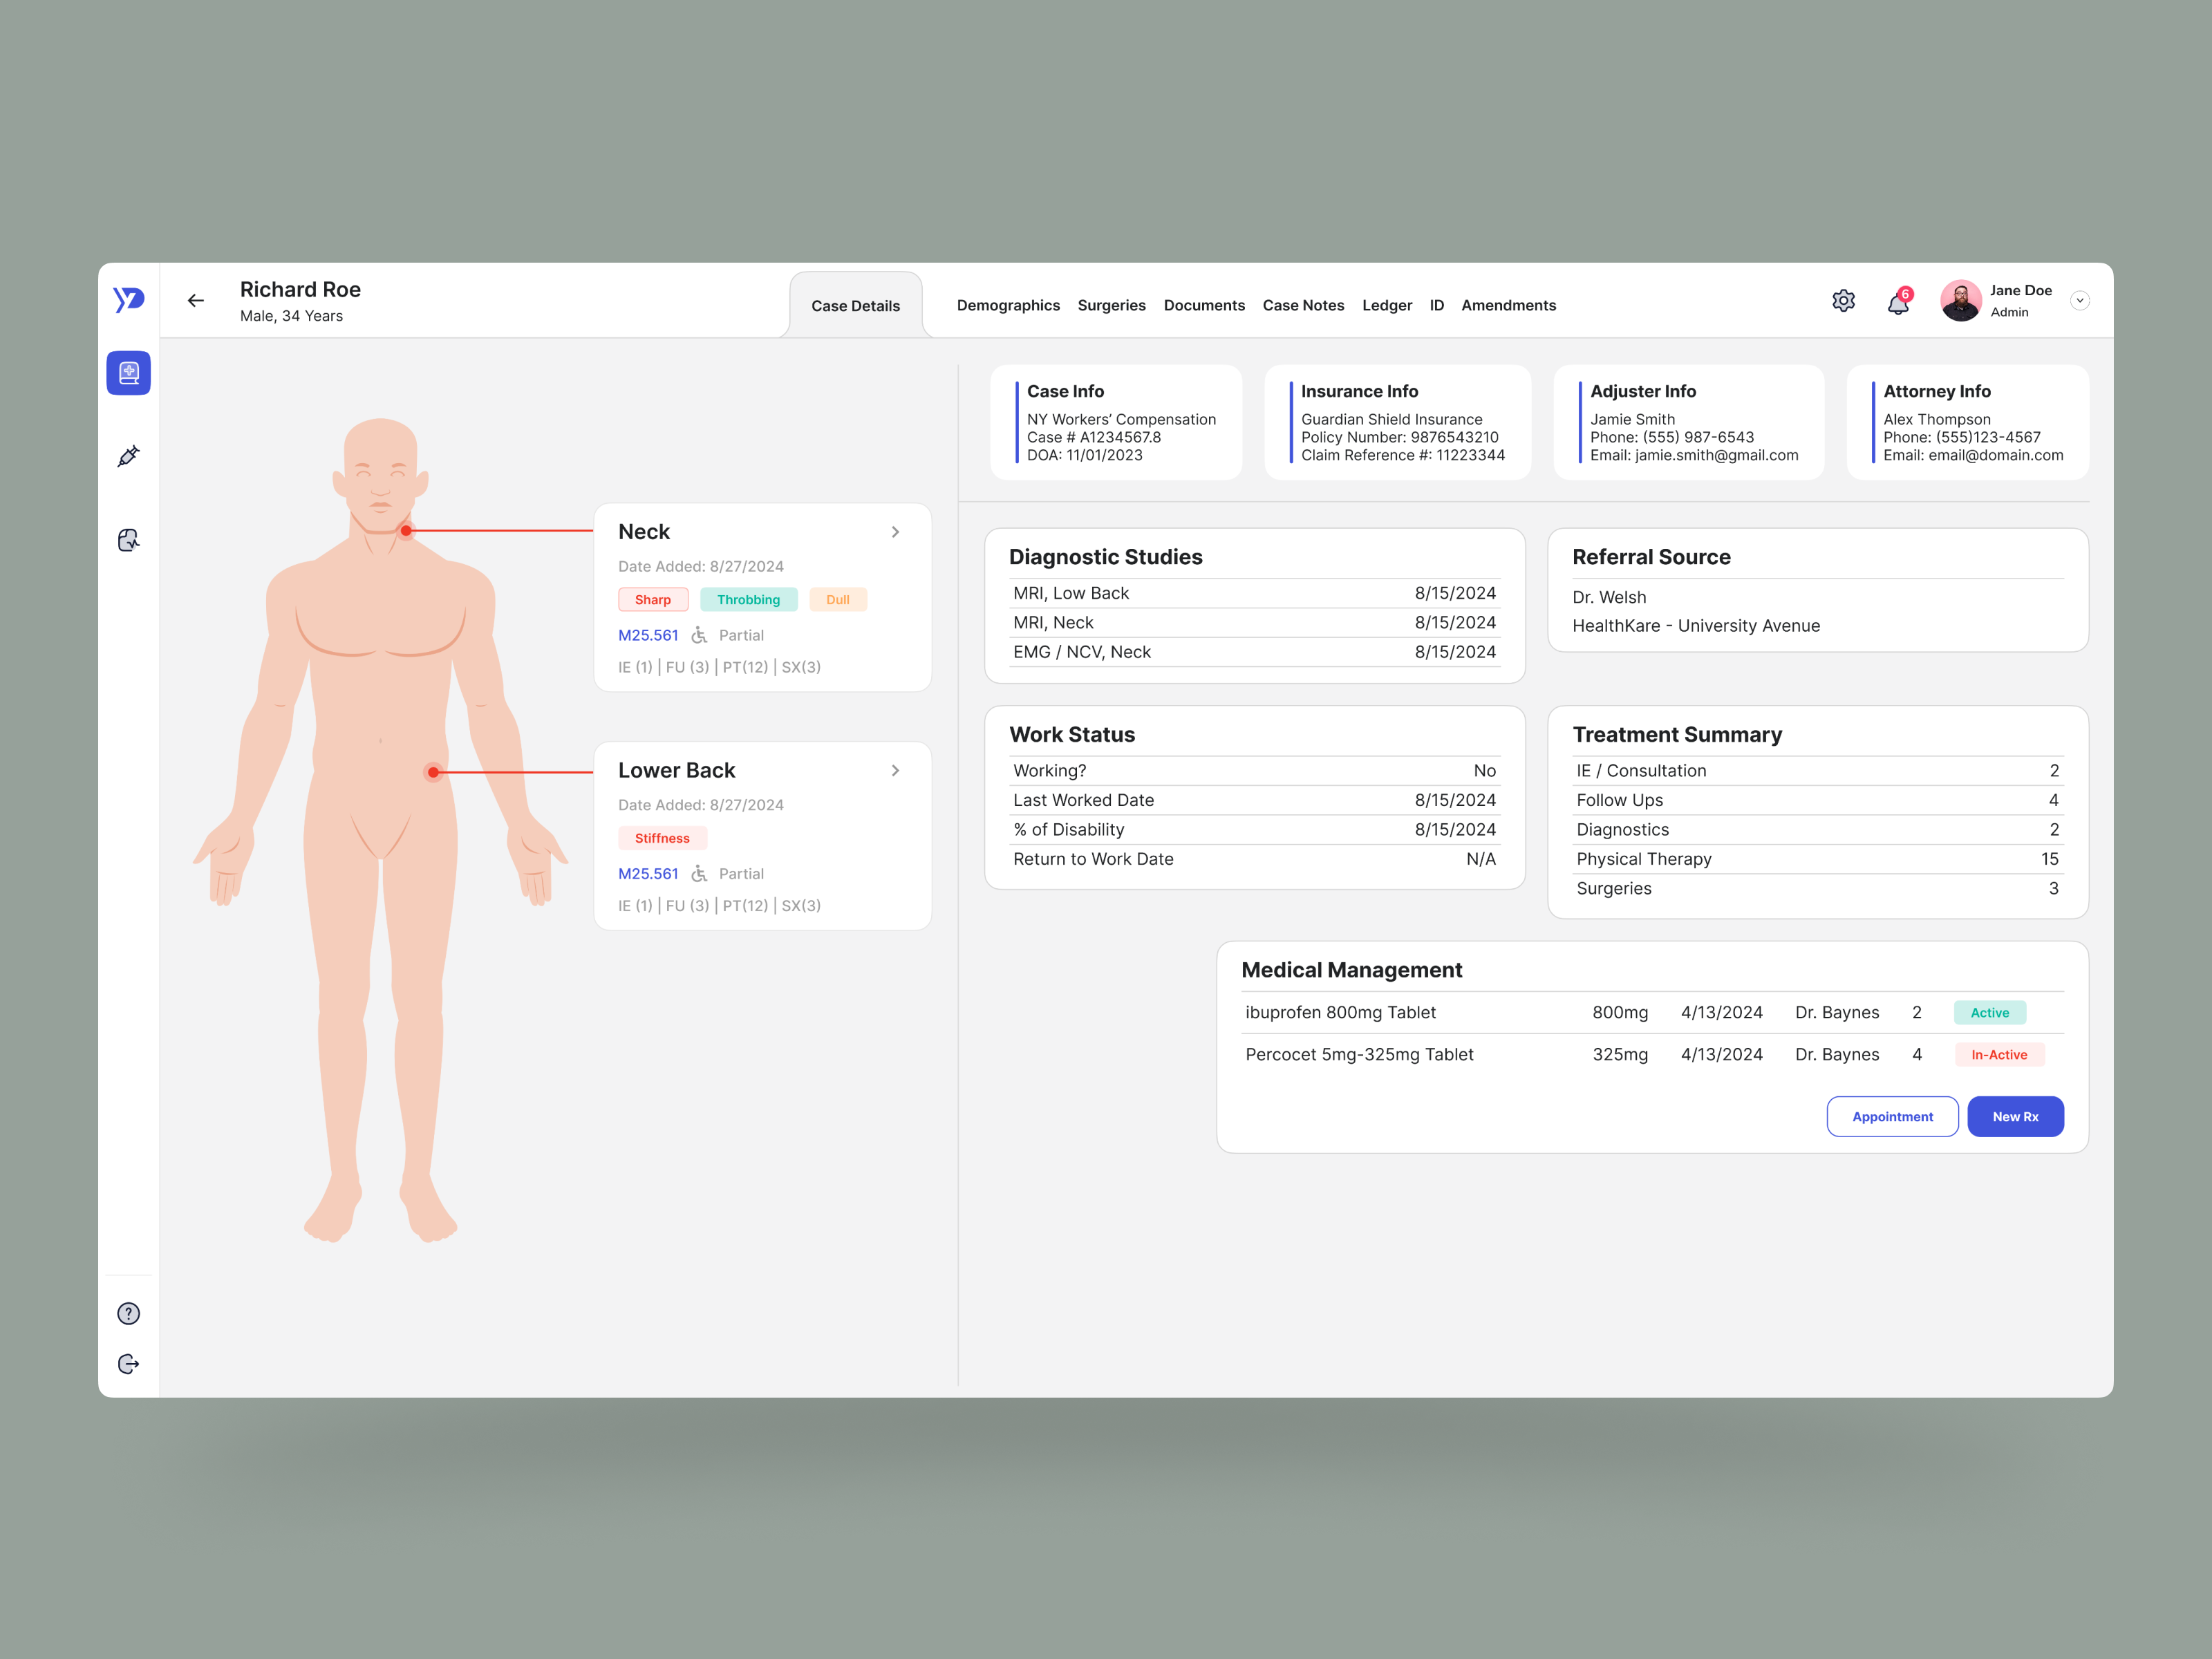
Task: Open the Jane Doe account dropdown
Action: (2079, 300)
